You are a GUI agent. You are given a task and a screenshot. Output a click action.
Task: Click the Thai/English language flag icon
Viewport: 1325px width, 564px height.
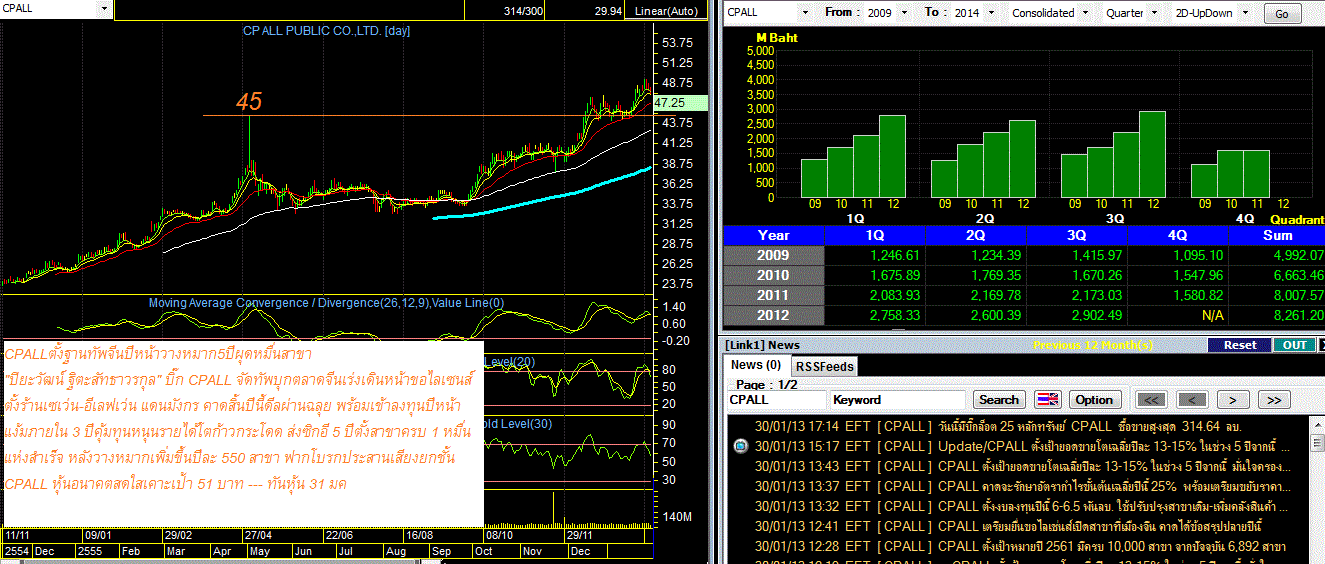tap(1047, 399)
